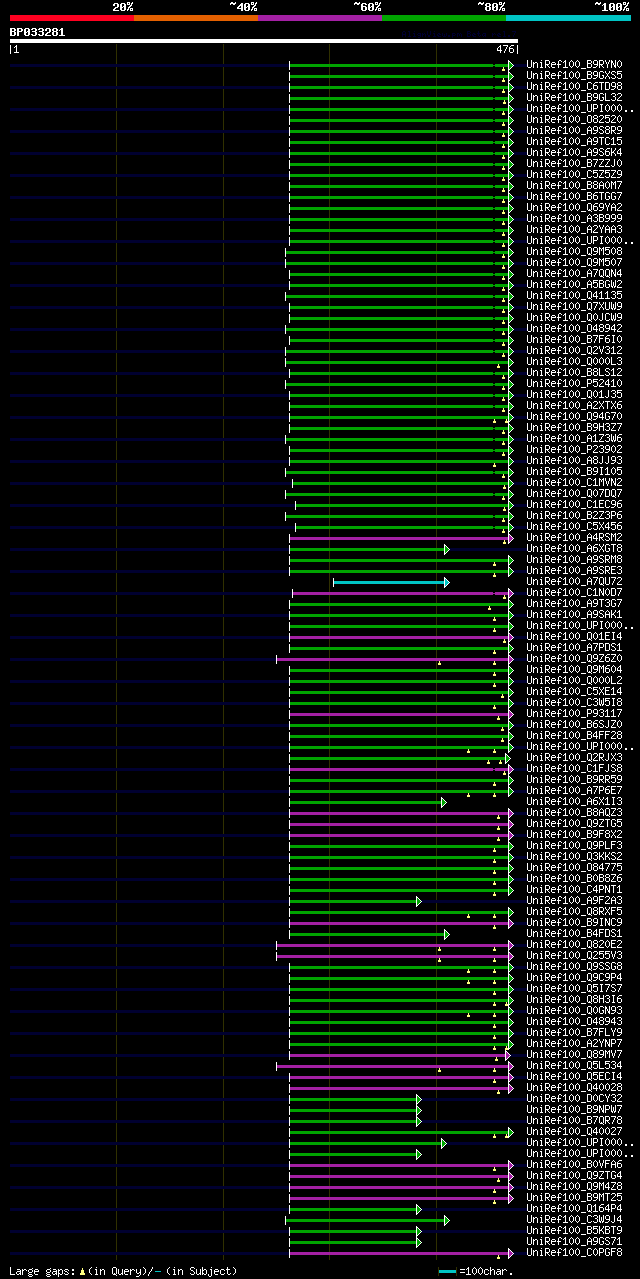Select the query name BP033281
The width and height of the screenshot is (640, 1279).
click(x=37, y=32)
